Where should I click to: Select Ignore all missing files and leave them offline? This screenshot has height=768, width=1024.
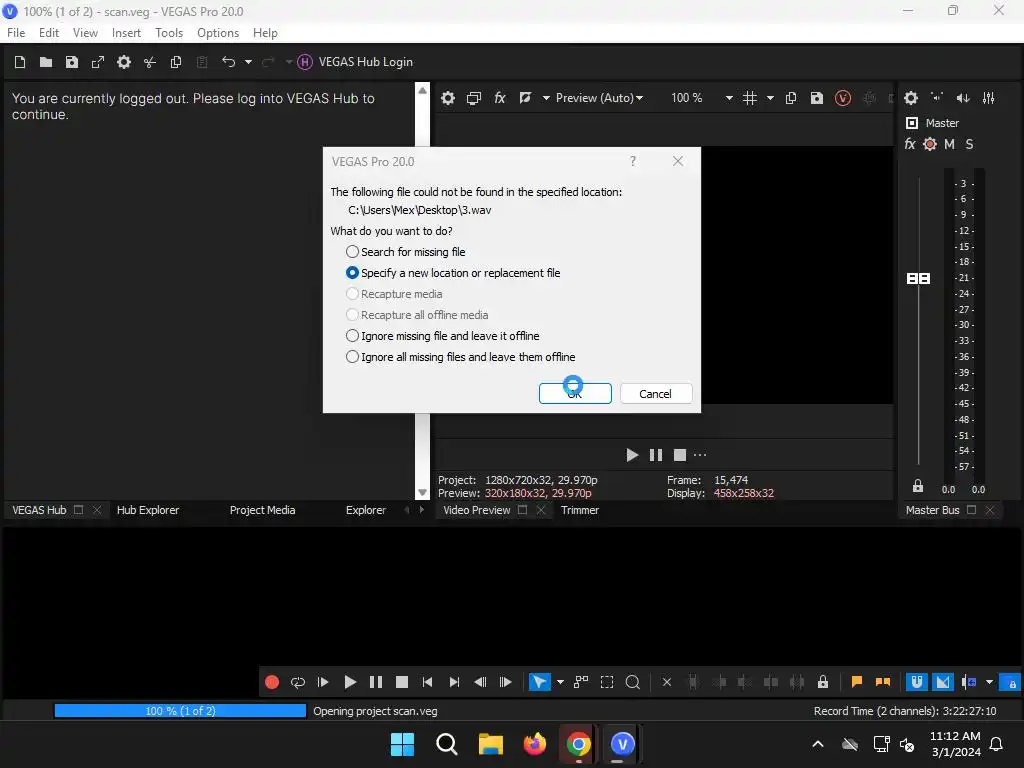(460, 357)
